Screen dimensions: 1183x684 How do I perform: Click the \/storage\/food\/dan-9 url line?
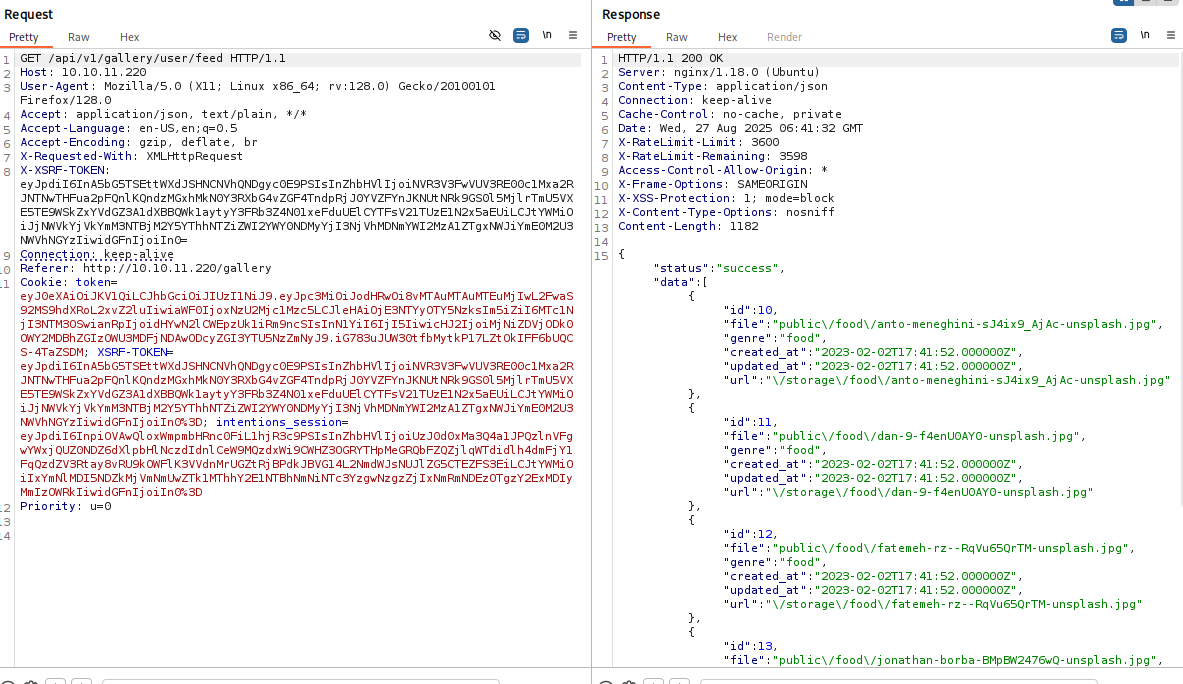(908, 492)
